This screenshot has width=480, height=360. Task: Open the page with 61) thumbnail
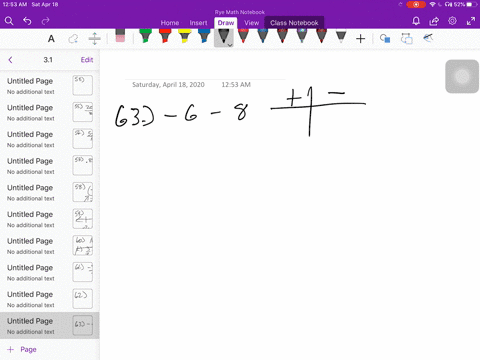50,272
